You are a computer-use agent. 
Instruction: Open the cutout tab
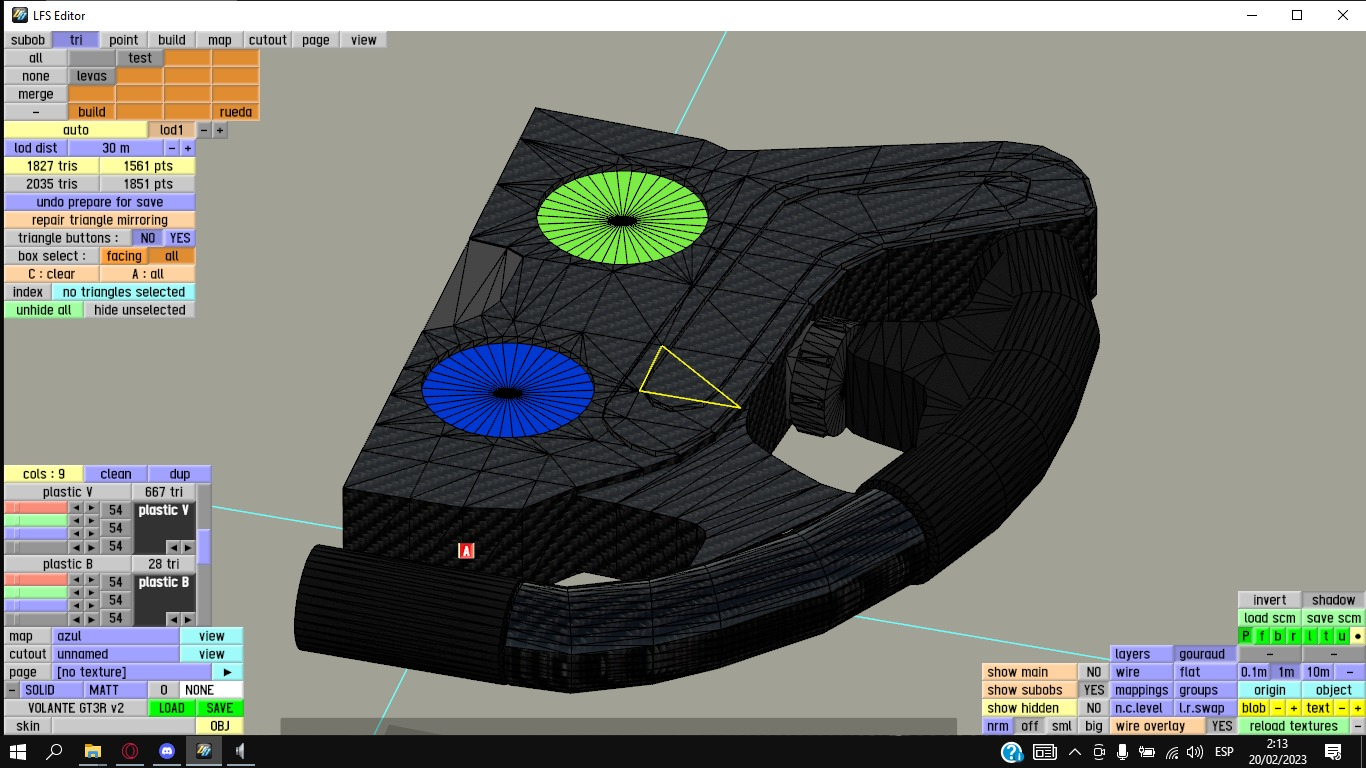tap(268, 40)
